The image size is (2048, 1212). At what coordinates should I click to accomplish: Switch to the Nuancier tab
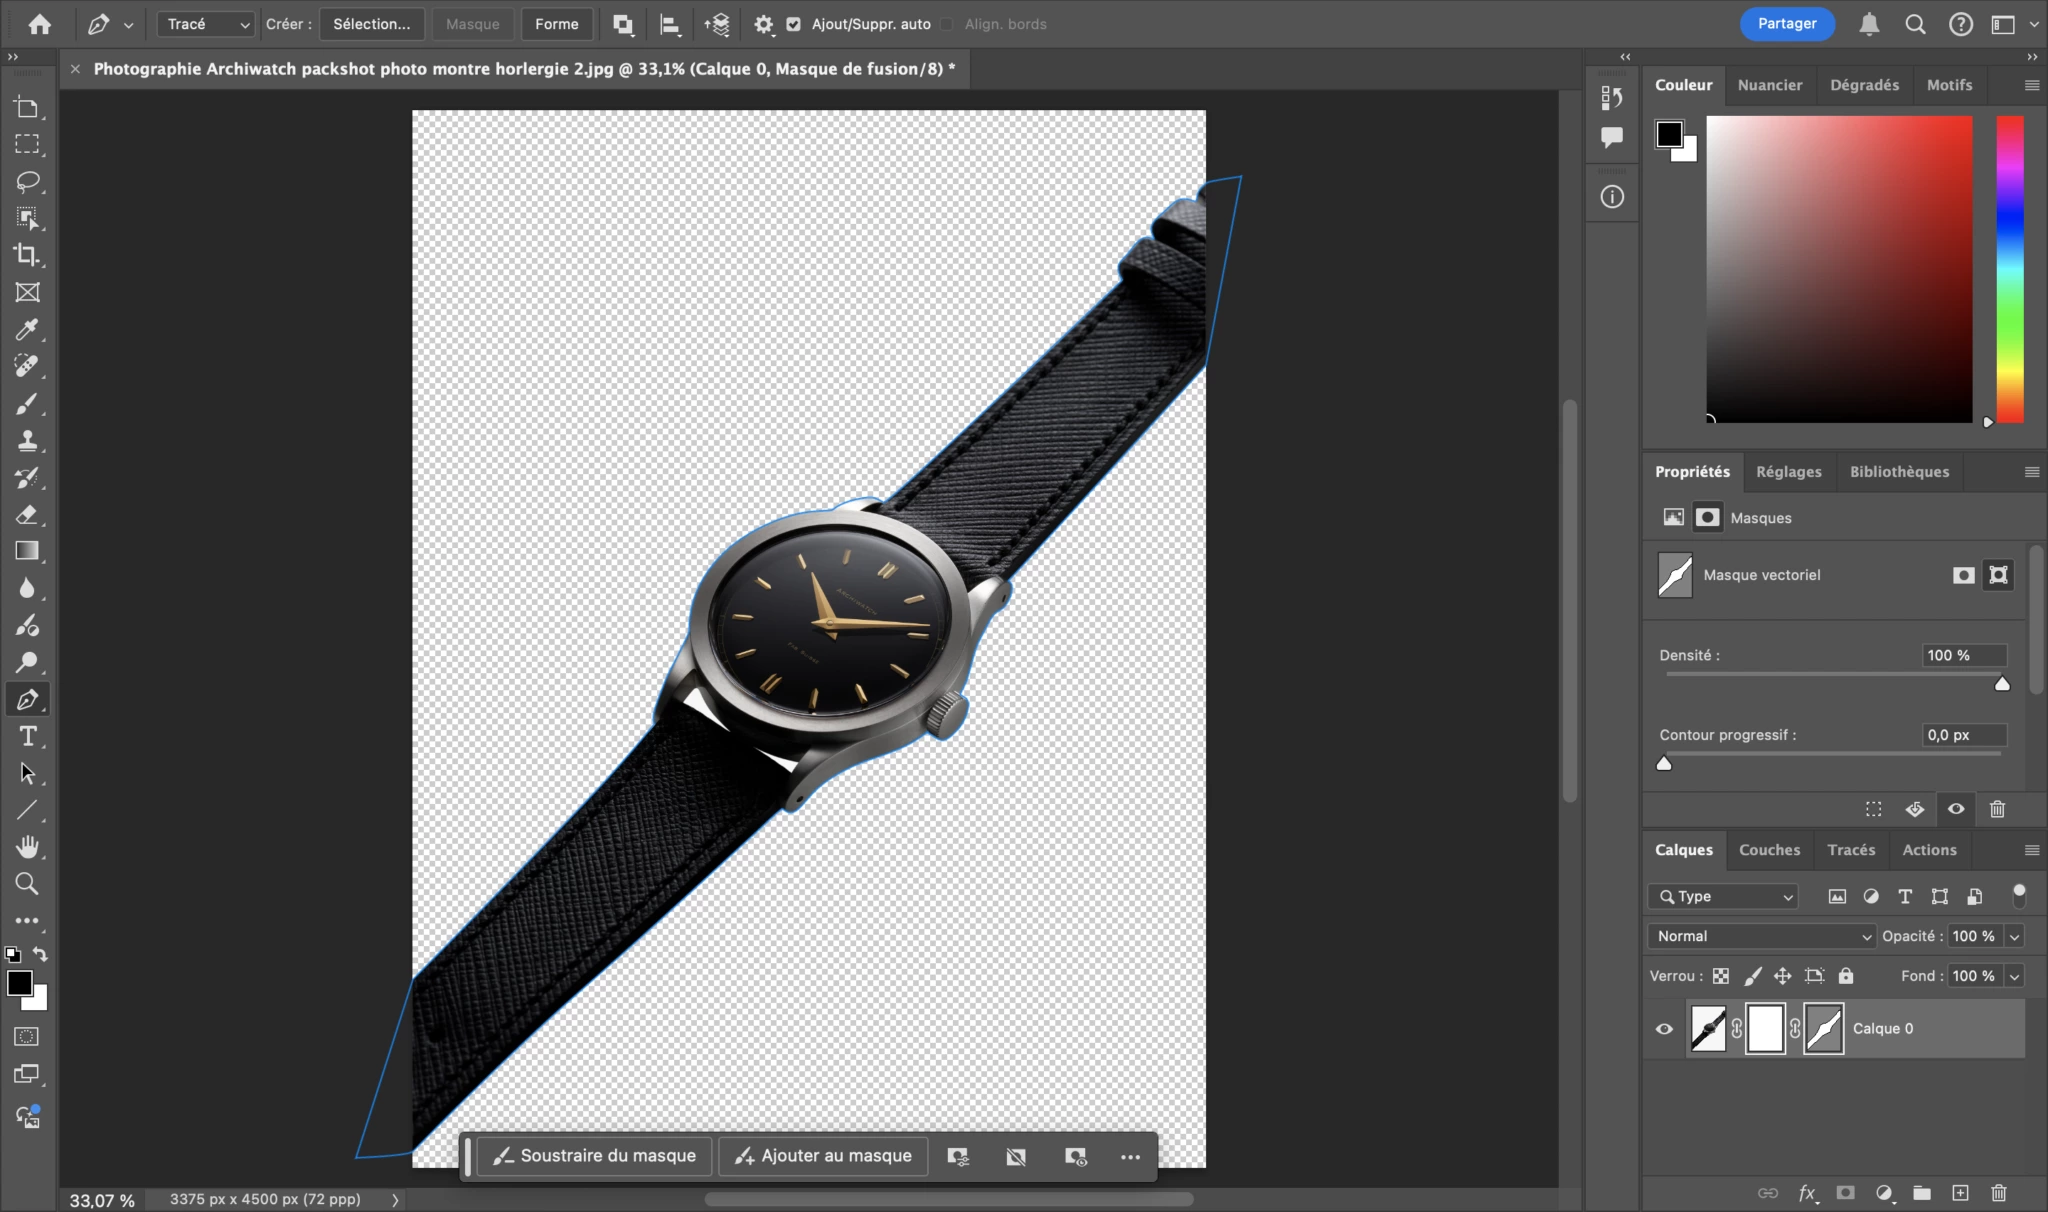1769,85
